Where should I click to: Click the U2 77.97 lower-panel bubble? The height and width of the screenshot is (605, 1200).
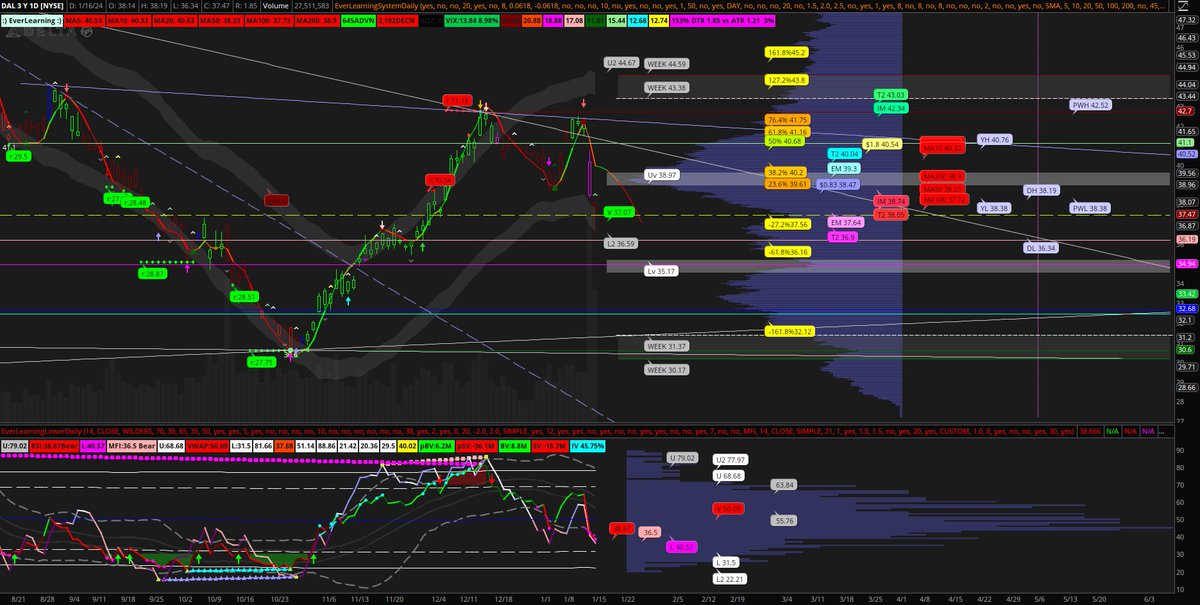tap(730, 460)
